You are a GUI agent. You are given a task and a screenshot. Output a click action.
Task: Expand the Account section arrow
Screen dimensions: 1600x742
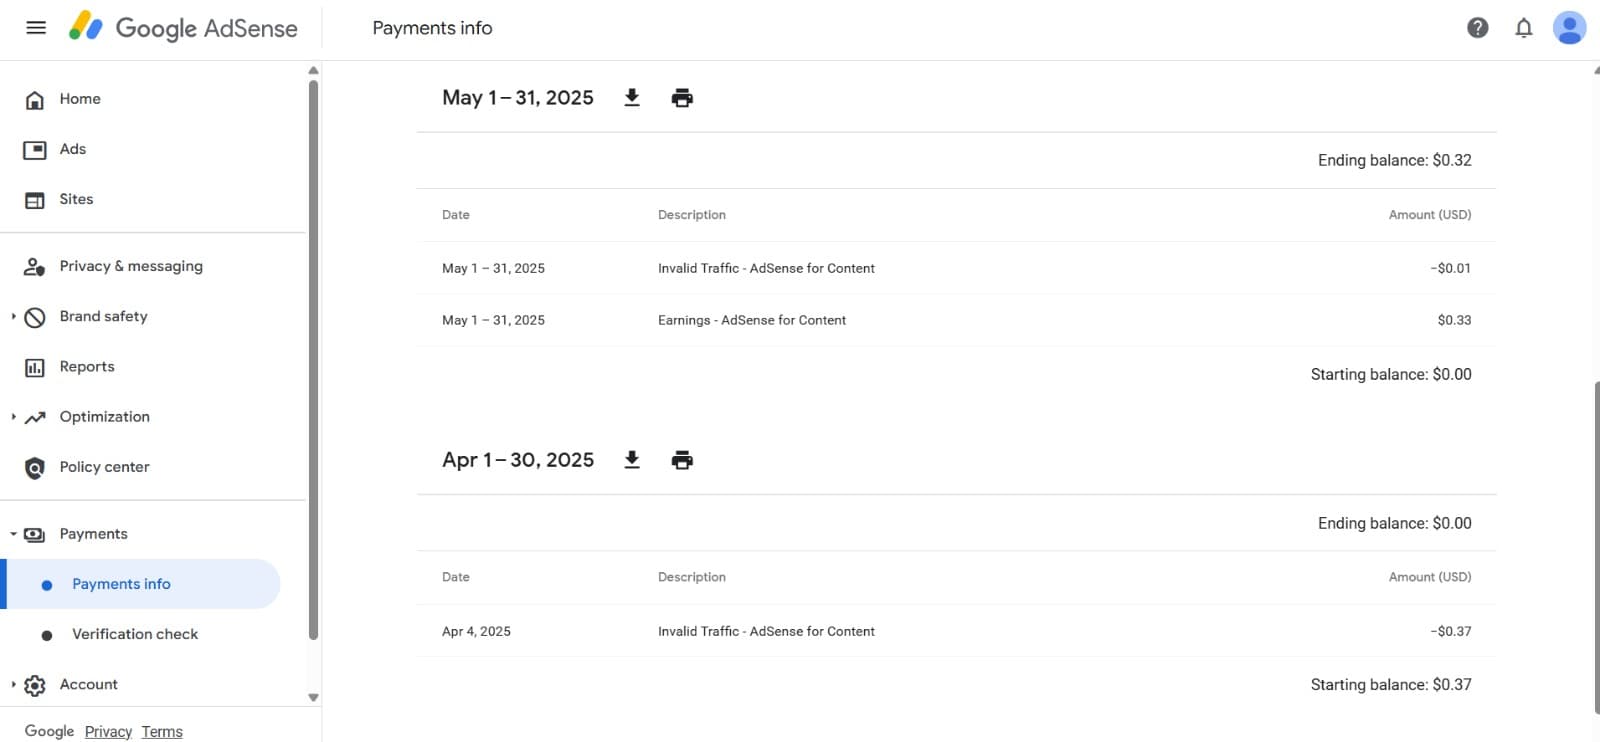coord(13,684)
